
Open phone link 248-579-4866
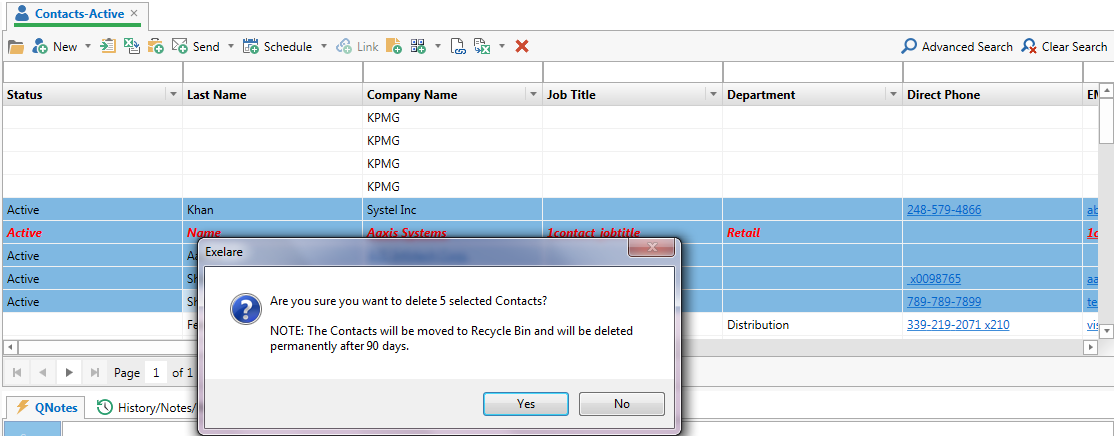coord(944,210)
